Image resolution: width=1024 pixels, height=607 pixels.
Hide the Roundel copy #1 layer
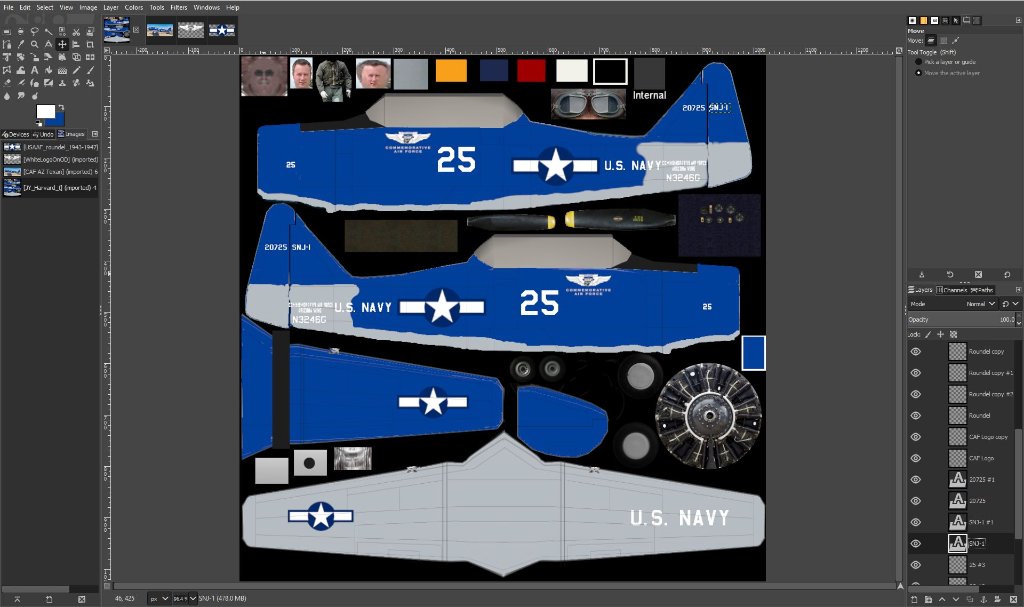point(916,373)
